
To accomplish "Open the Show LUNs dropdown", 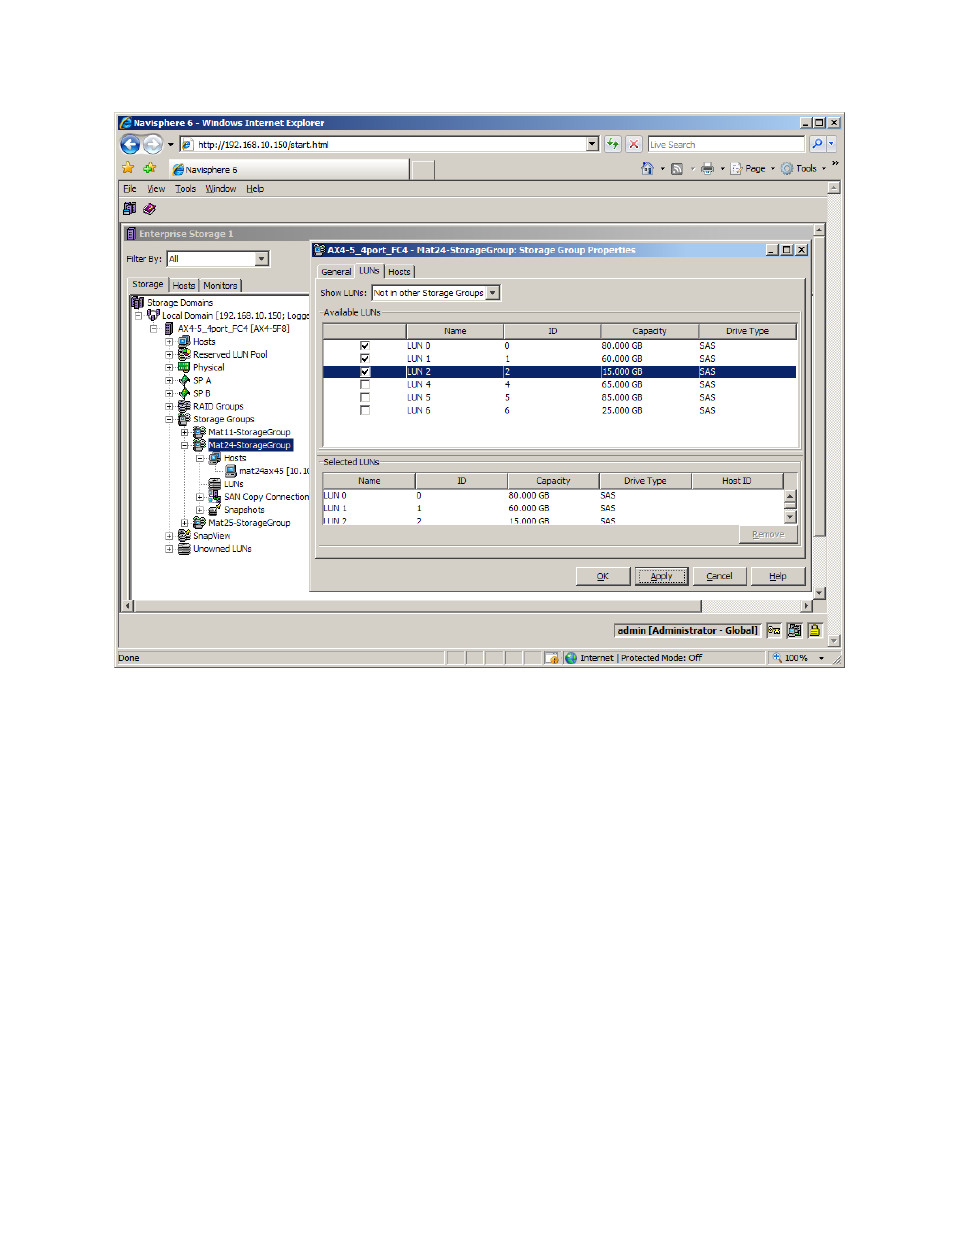I will pyautogui.click(x=493, y=293).
